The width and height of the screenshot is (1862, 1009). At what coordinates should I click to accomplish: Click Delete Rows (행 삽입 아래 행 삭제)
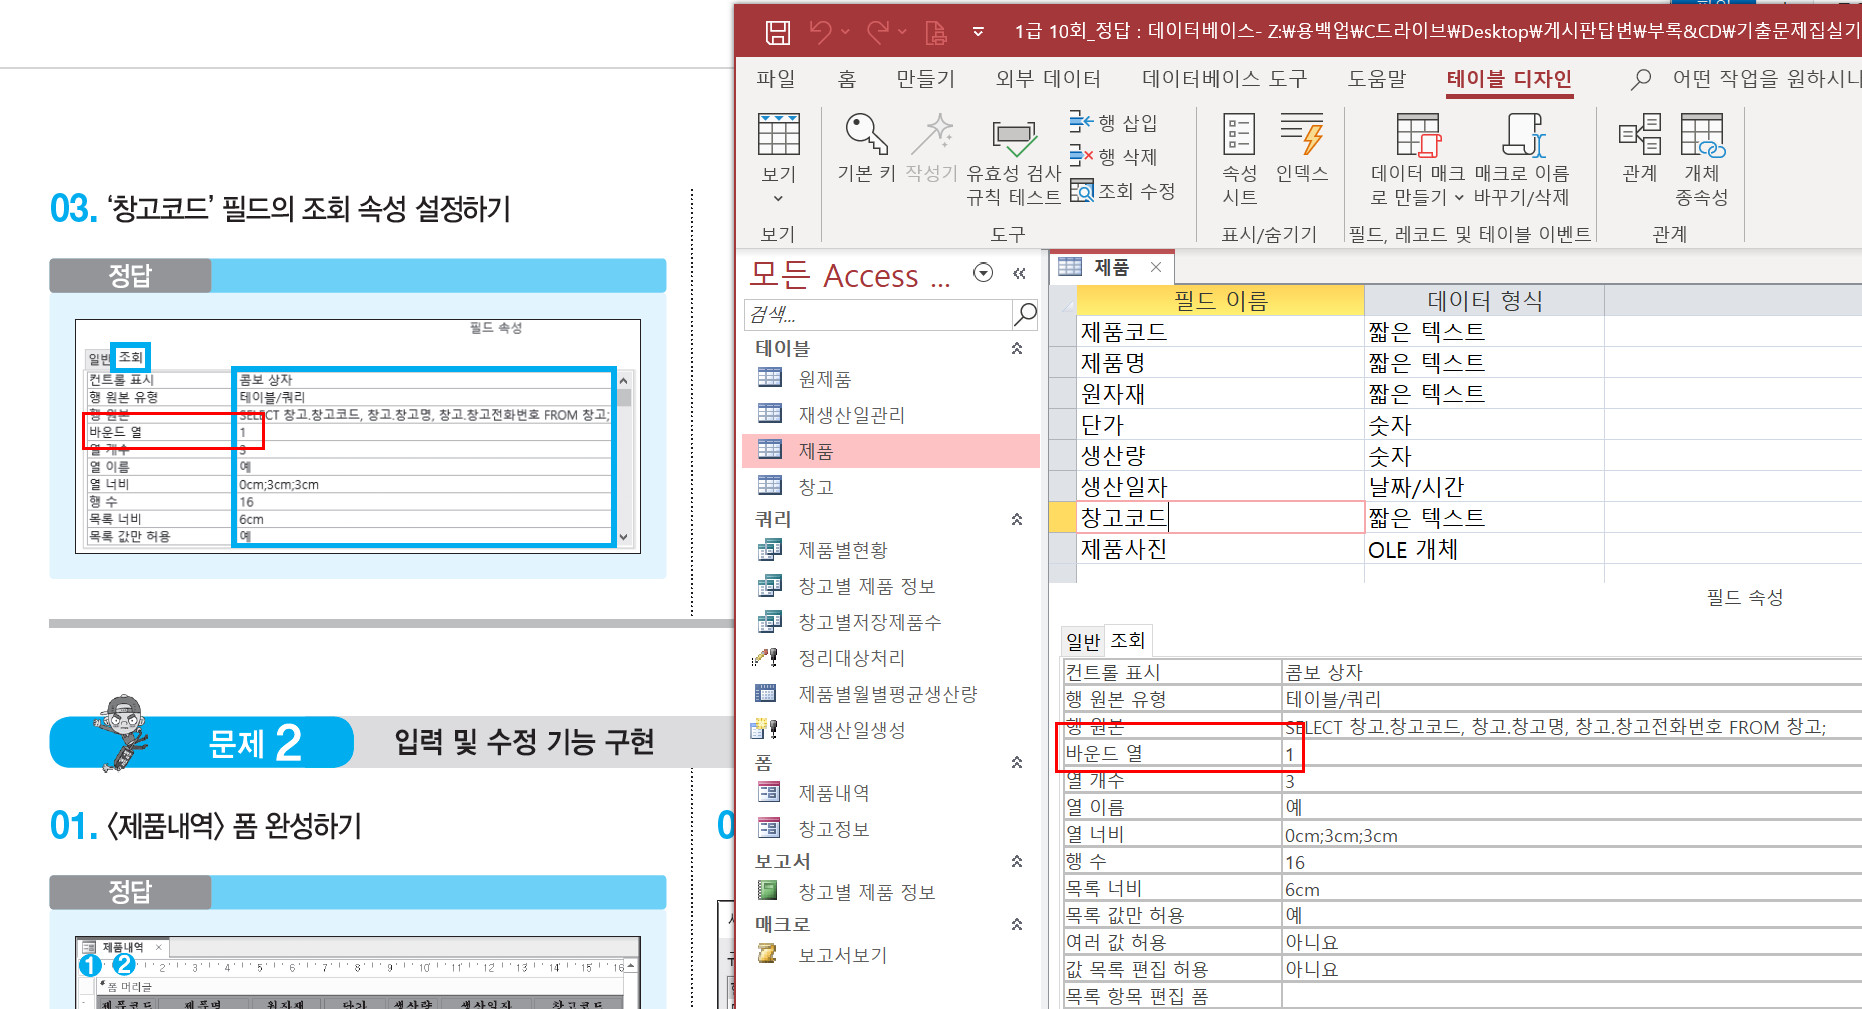[x=1114, y=157]
